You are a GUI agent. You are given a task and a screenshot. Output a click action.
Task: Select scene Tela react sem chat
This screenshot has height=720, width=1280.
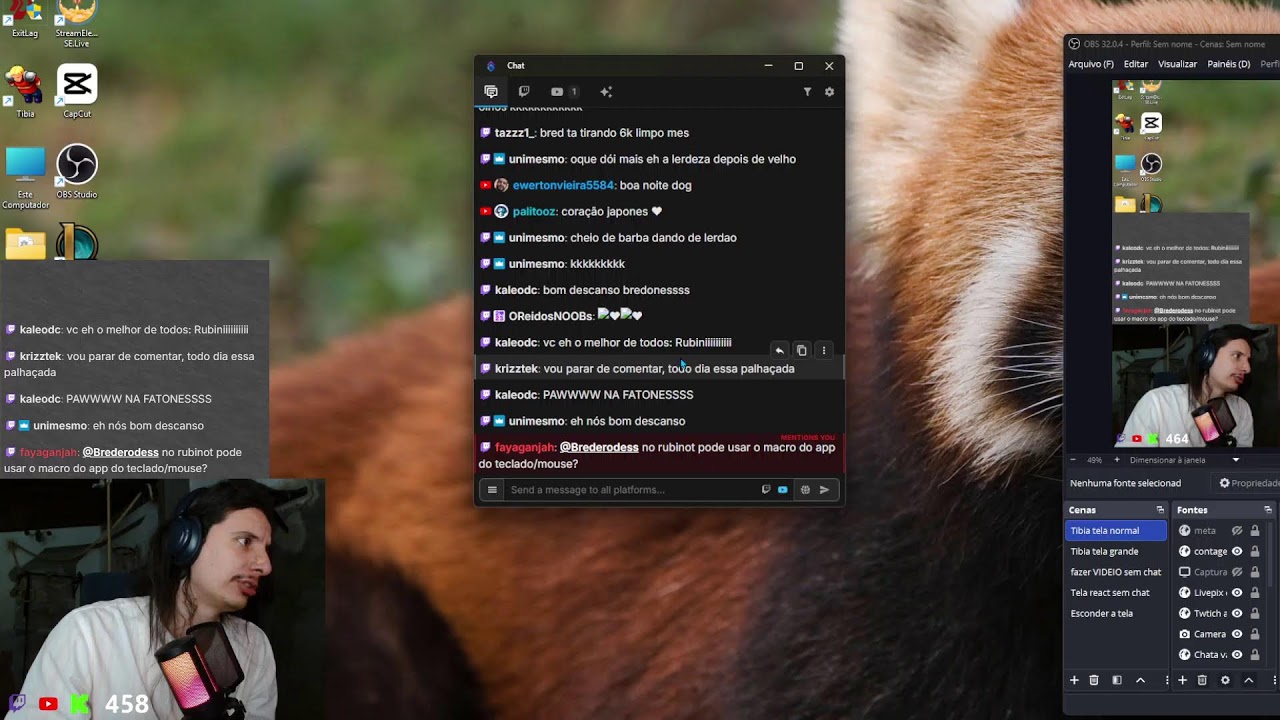point(1116,593)
